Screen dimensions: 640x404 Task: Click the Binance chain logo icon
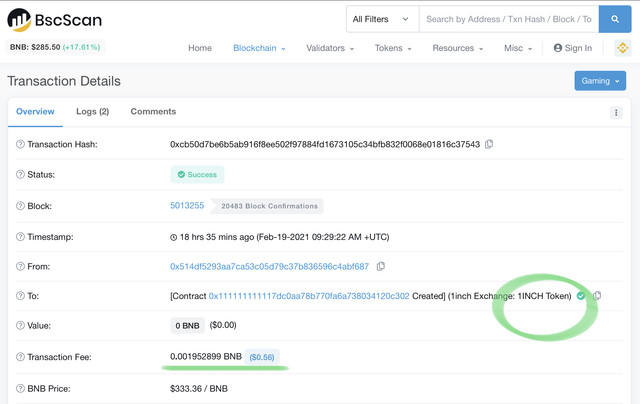pos(622,48)
